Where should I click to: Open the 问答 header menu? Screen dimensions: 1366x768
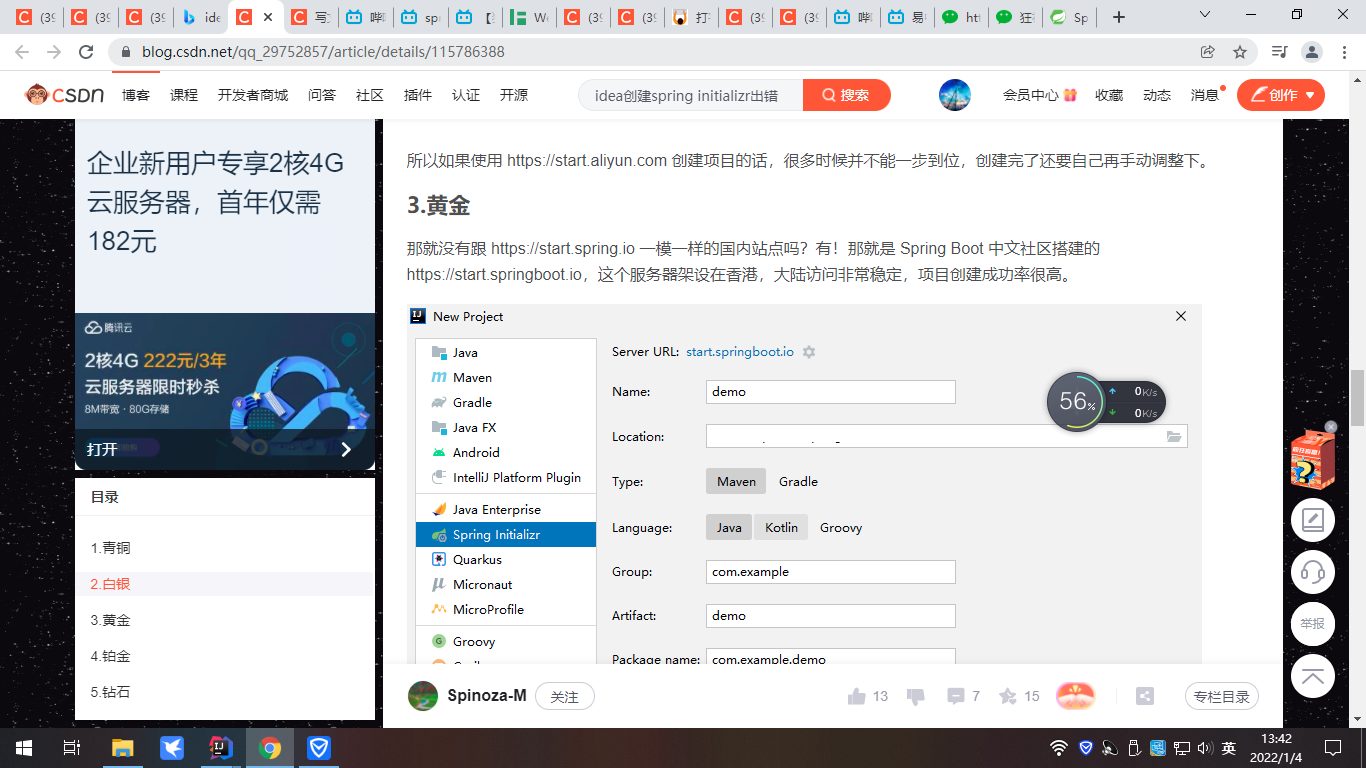pos(322,95)
